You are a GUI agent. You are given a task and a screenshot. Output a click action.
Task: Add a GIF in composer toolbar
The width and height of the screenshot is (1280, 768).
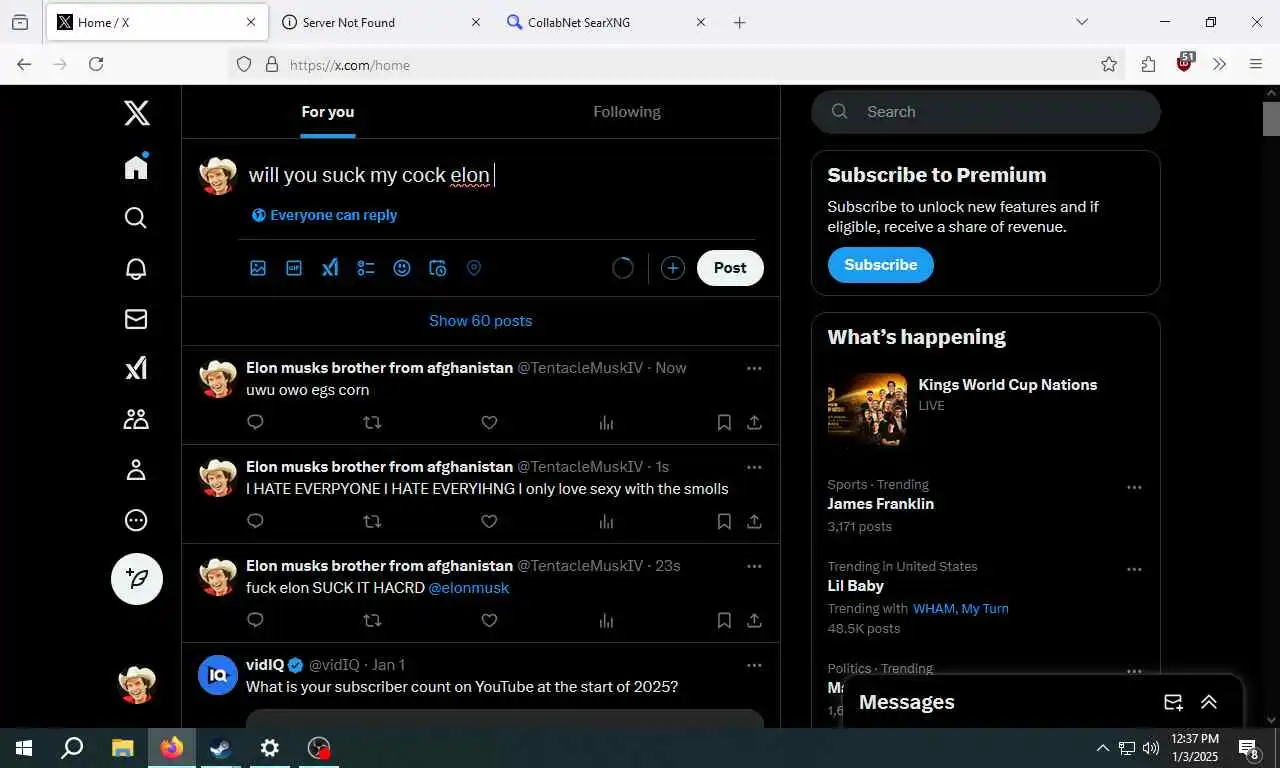294,268
